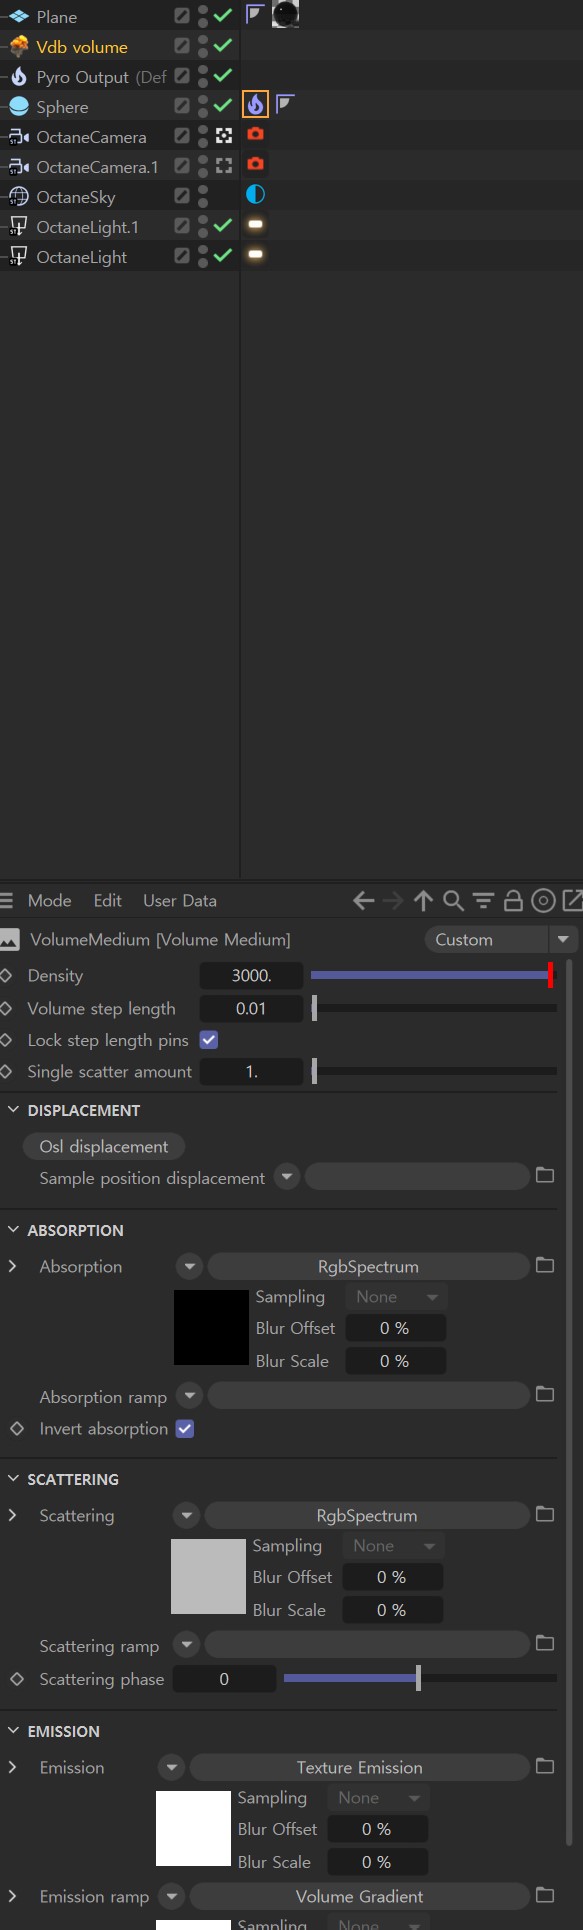Click the Osl displacement button
This screenshot has height=1930, width=583.
(104, 1146)
